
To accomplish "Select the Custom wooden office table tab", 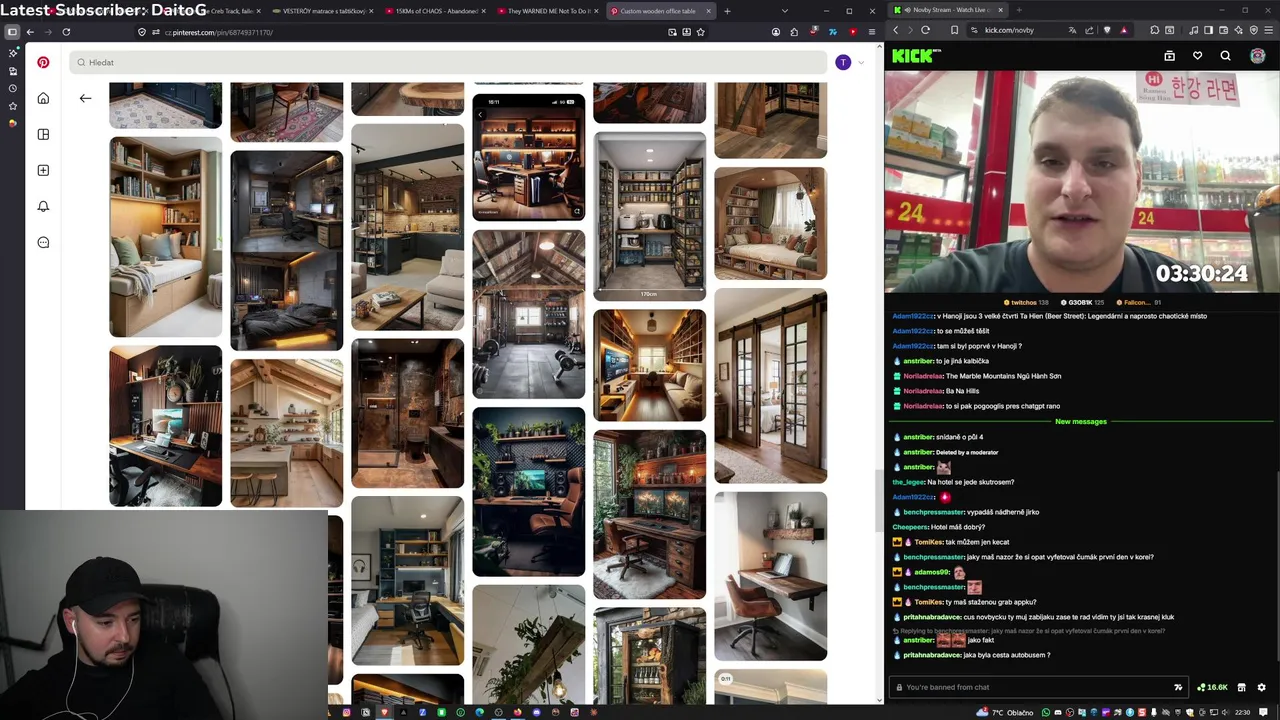I will pyautogui.click(x=662, y=11).
